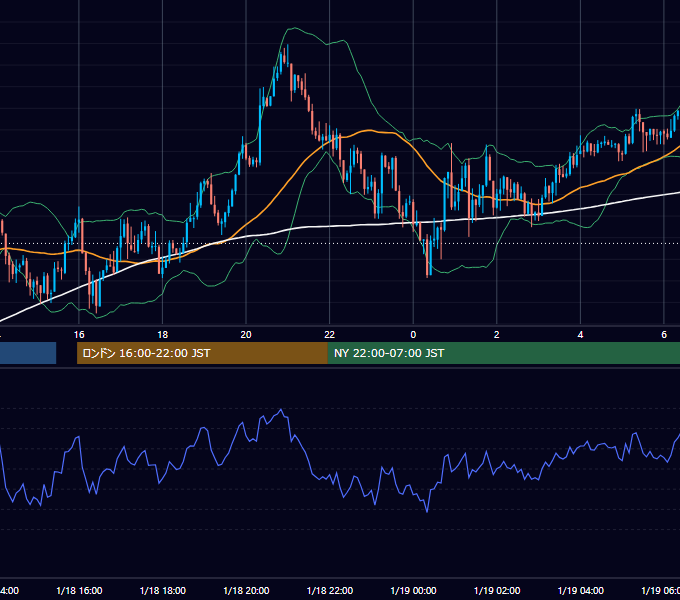Screen dimensions: 680x600
Task: Click the 22 hour label on chart axis
Action: click(x=330, y=335)
